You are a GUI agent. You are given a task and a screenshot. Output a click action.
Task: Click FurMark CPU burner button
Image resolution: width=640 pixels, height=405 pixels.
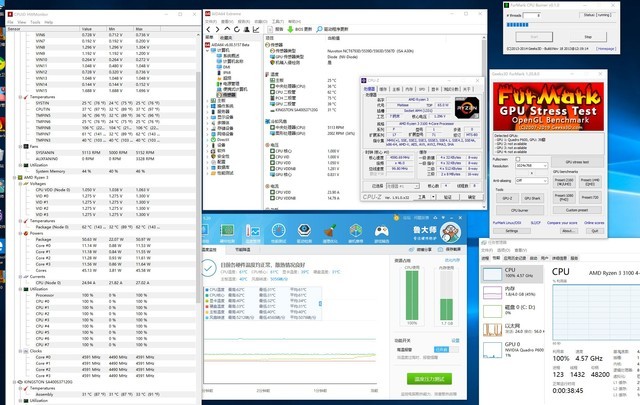[520, 210]
